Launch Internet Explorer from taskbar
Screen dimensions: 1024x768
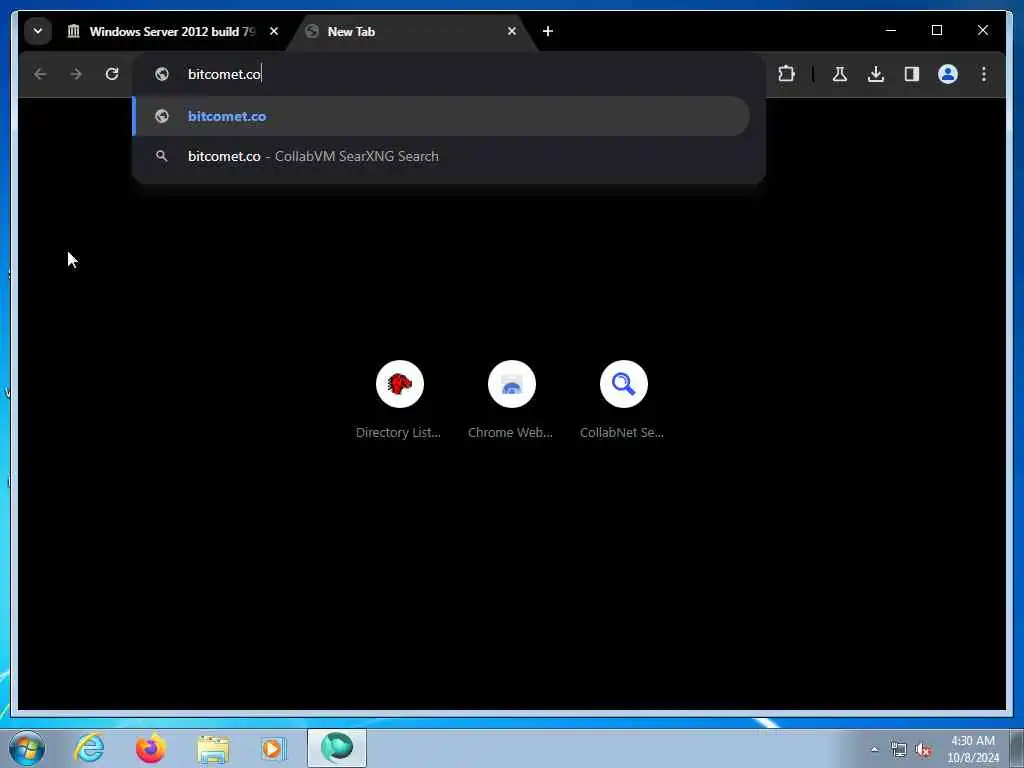click(89, 748)
